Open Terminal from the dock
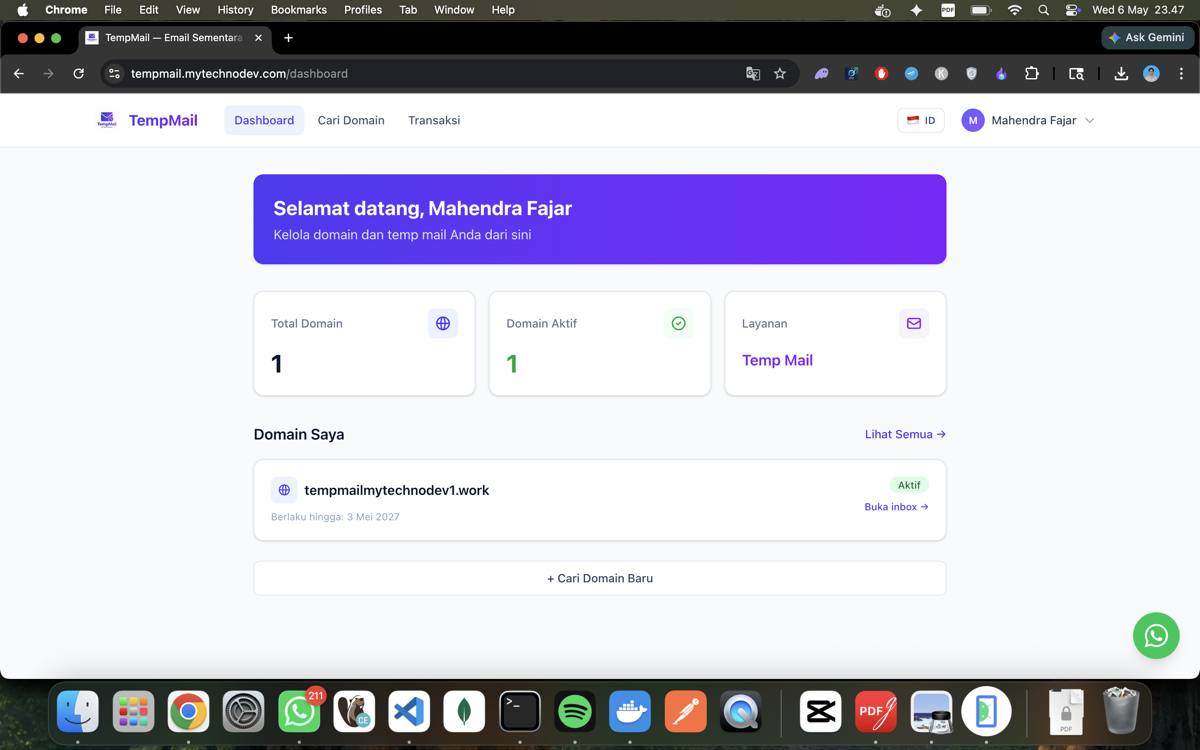 (x=520, y=712)
